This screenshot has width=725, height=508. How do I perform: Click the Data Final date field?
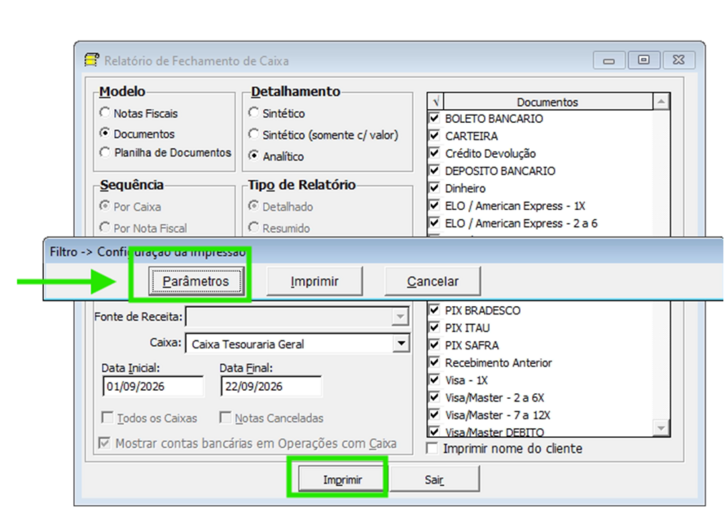pos(271,386)
